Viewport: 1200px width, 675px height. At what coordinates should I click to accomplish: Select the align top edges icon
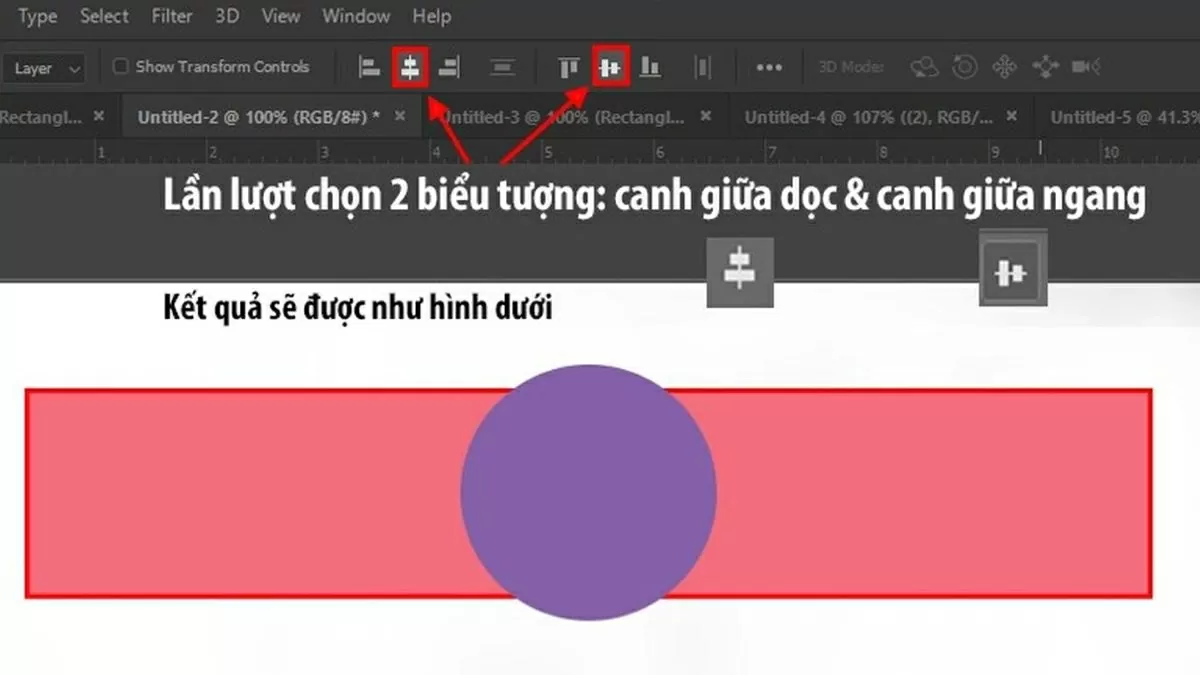tap(570, 68)
